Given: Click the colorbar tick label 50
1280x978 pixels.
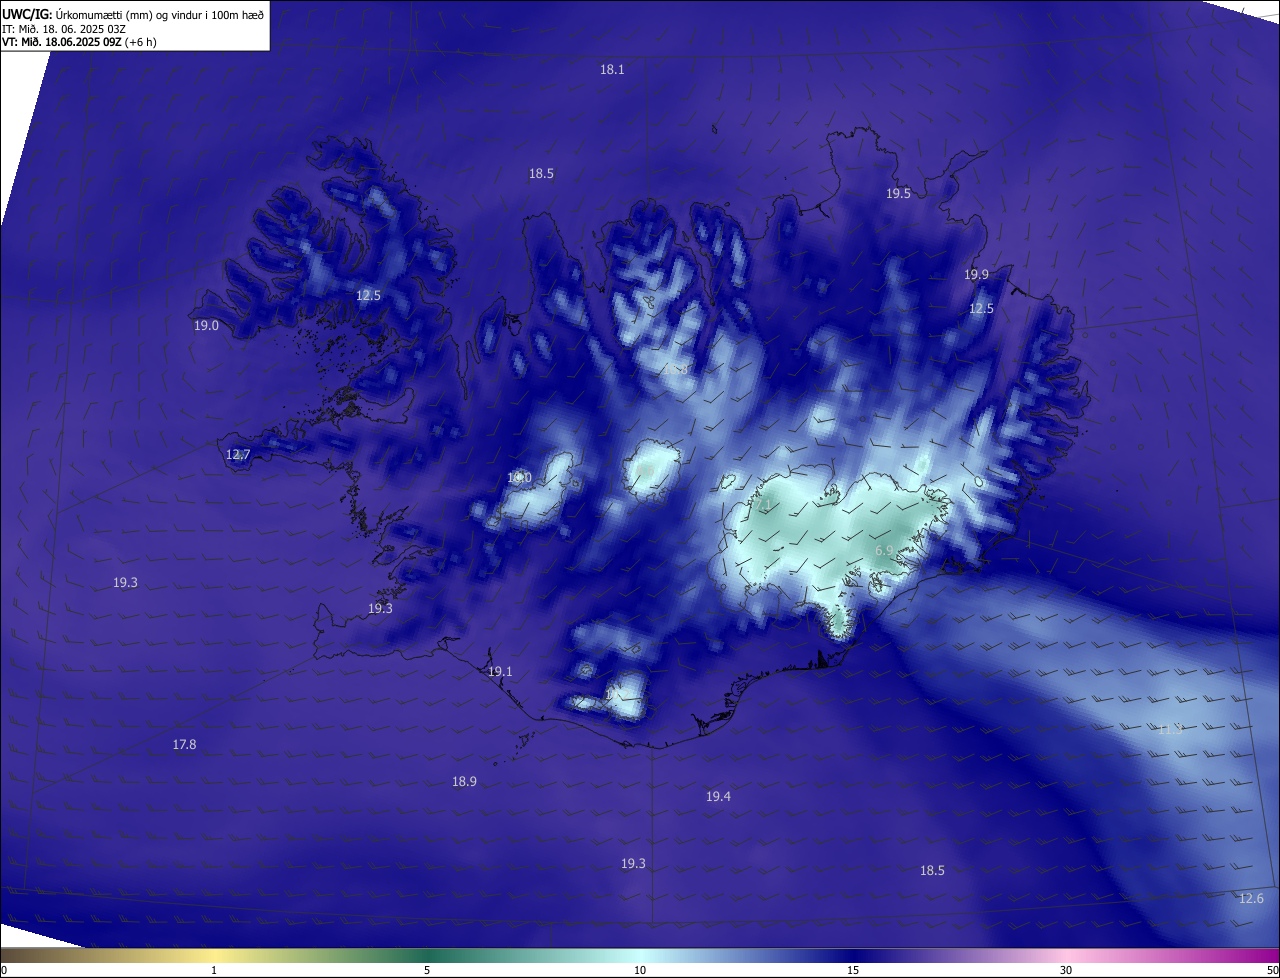Looking at the screenshot, I should point(1272,970).
